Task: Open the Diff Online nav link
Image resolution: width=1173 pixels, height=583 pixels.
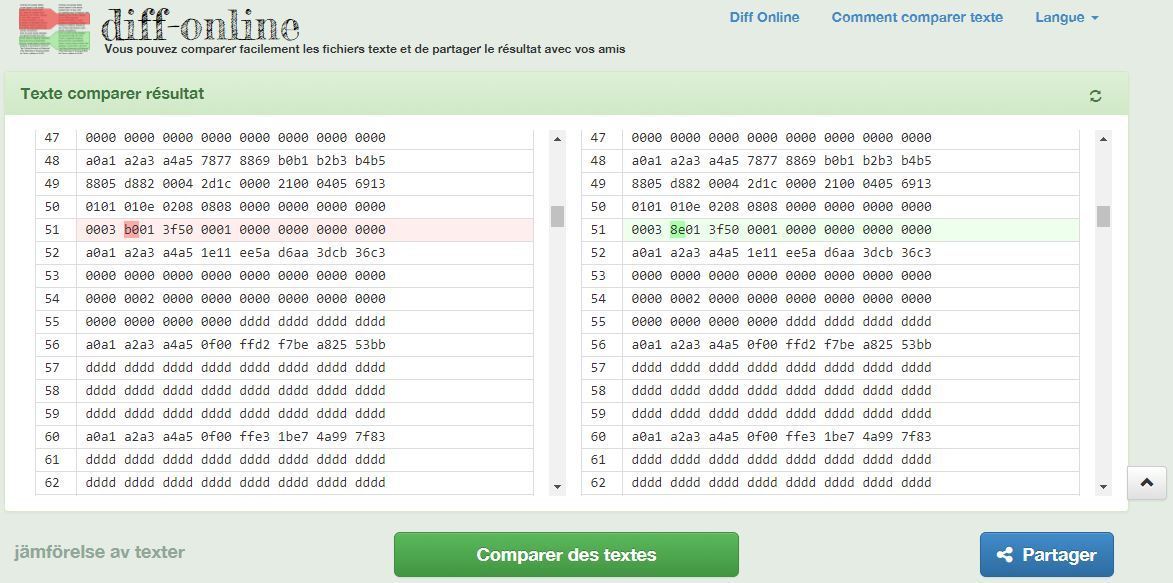Action: [x=764, y=17]
